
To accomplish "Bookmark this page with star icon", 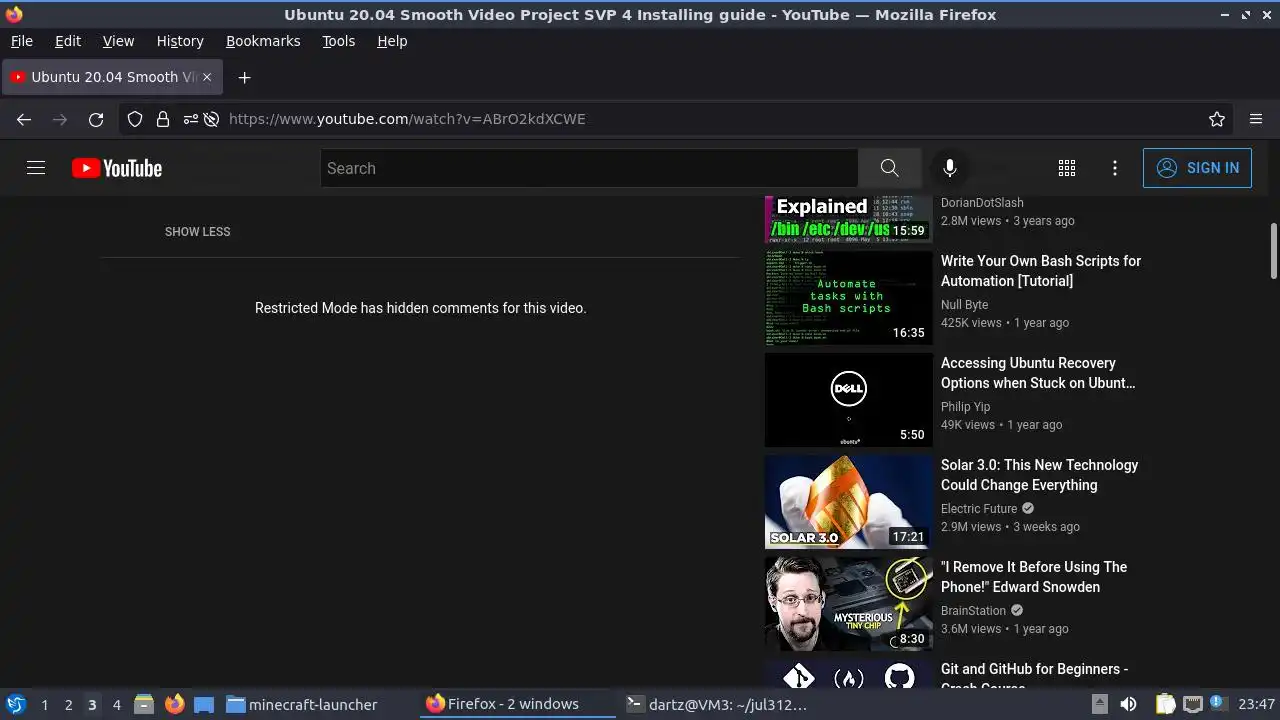I will [1217, 119].
